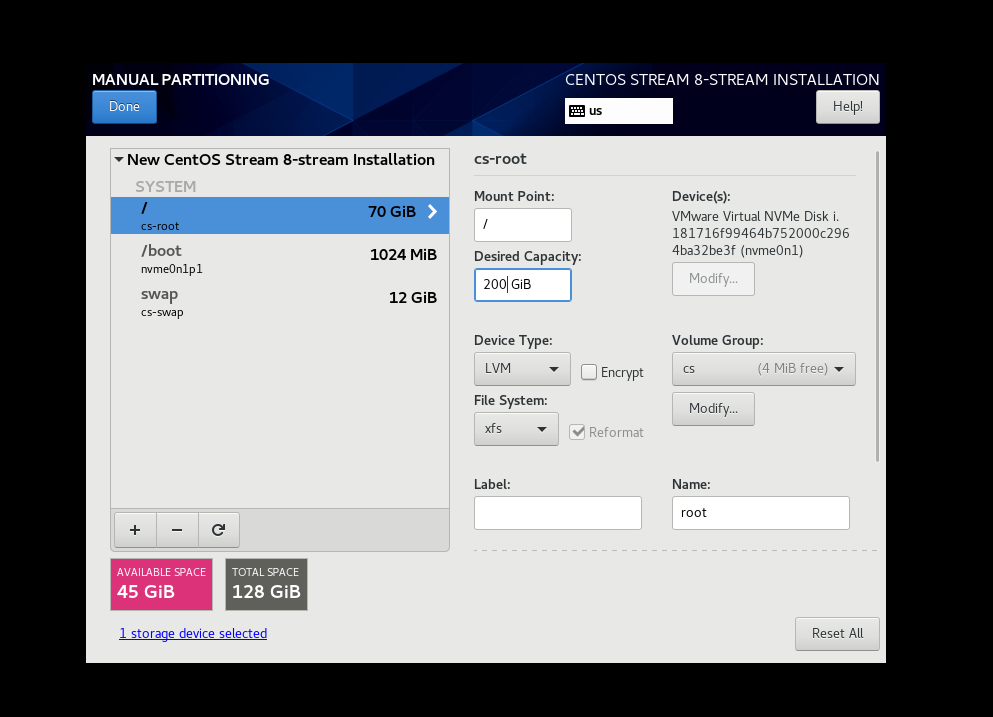Click the Reset All button
993x717 pixels.
[837, 633]
